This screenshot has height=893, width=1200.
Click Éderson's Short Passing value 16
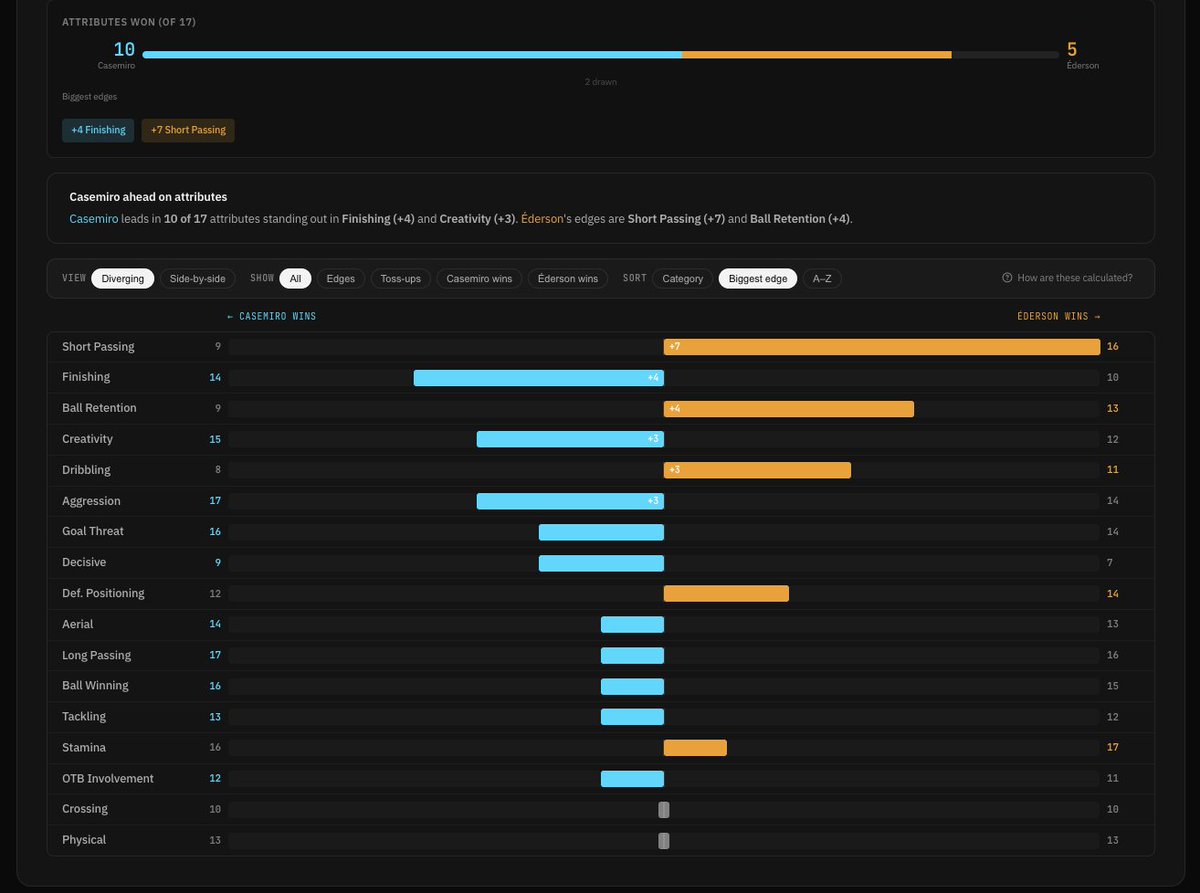coord(1113,346)
